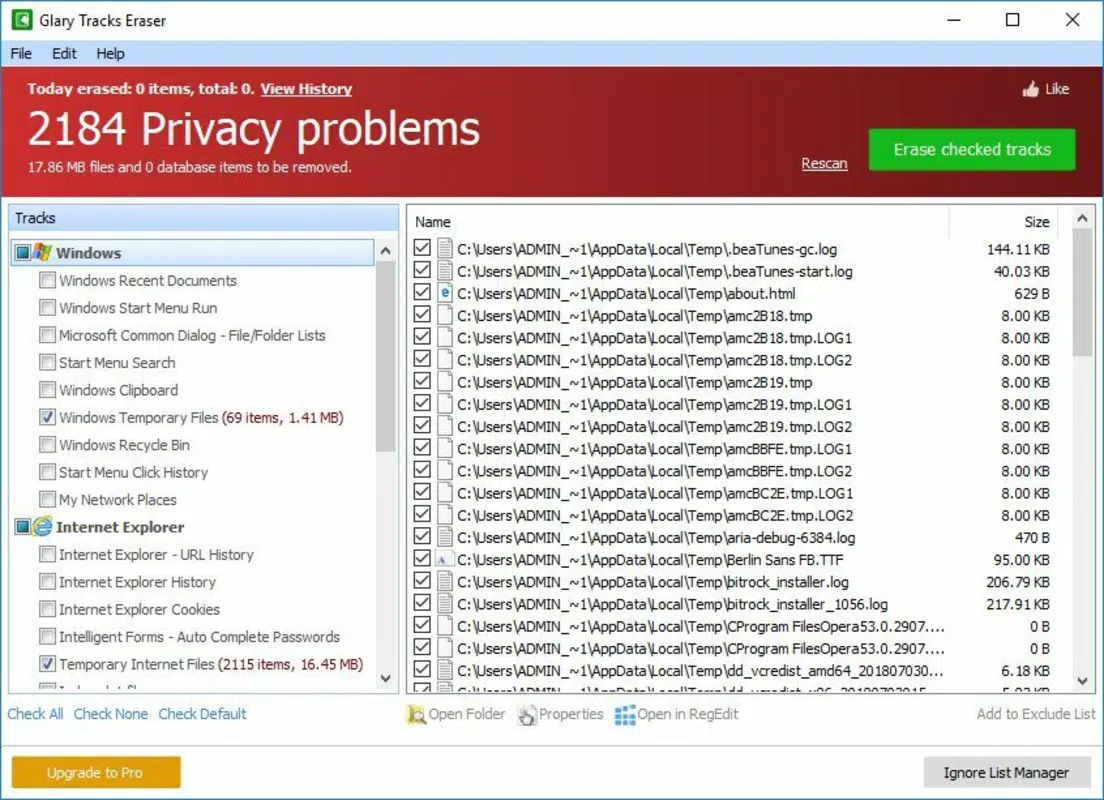Click the file icon for dd_vcredist_amd64 log

[444, 670]
